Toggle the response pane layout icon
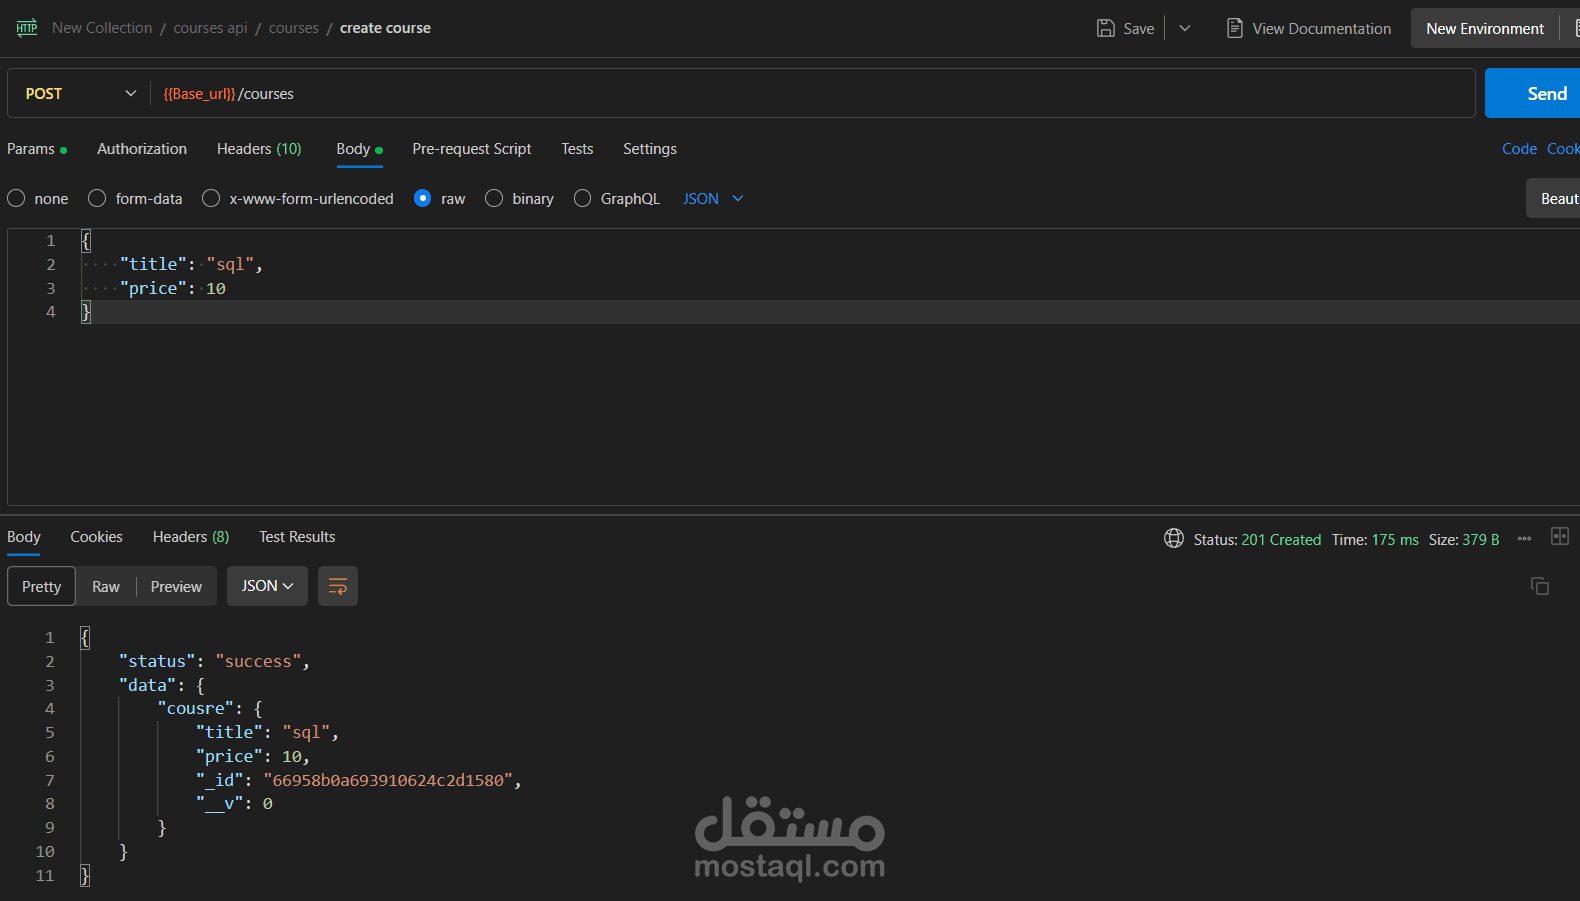 [1560, 536]
